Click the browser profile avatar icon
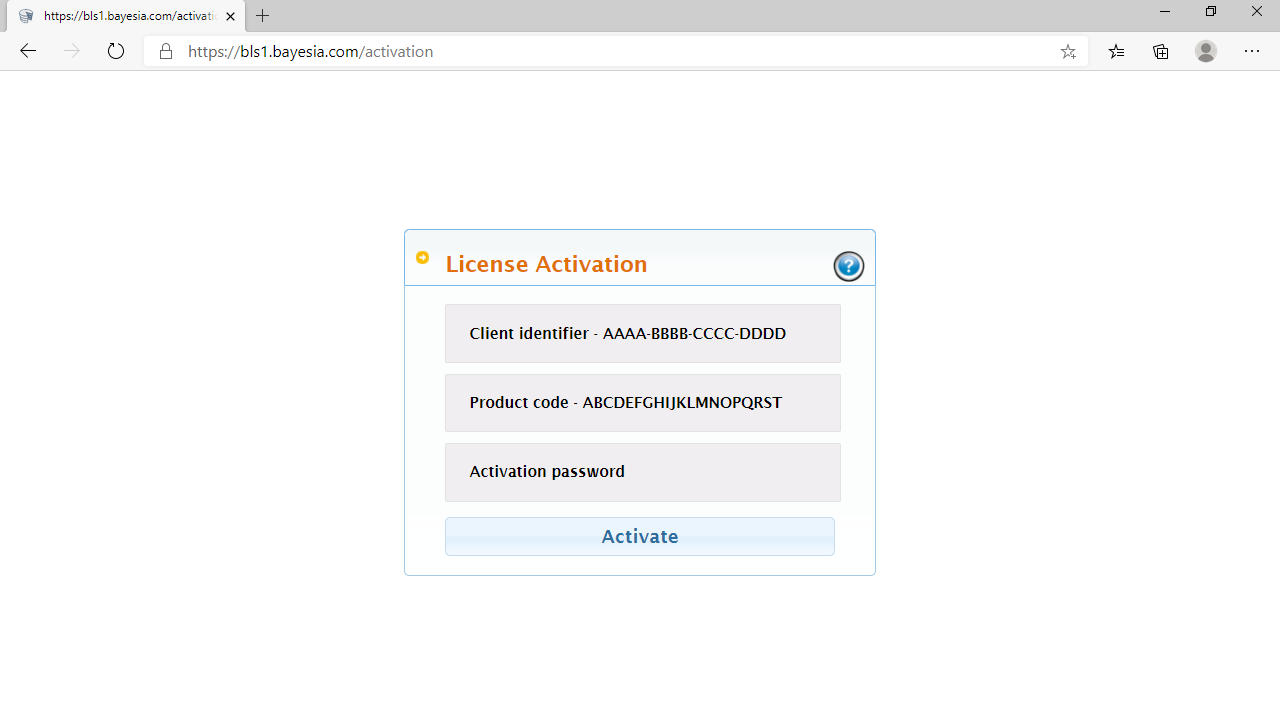Image resolution: width=1280 pixels, height=720 pixels. pos(1205,51)
